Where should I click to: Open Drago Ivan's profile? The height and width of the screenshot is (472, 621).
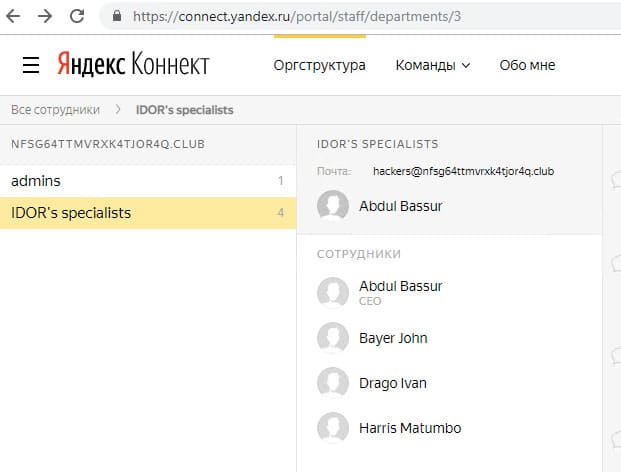coord(393,383)
